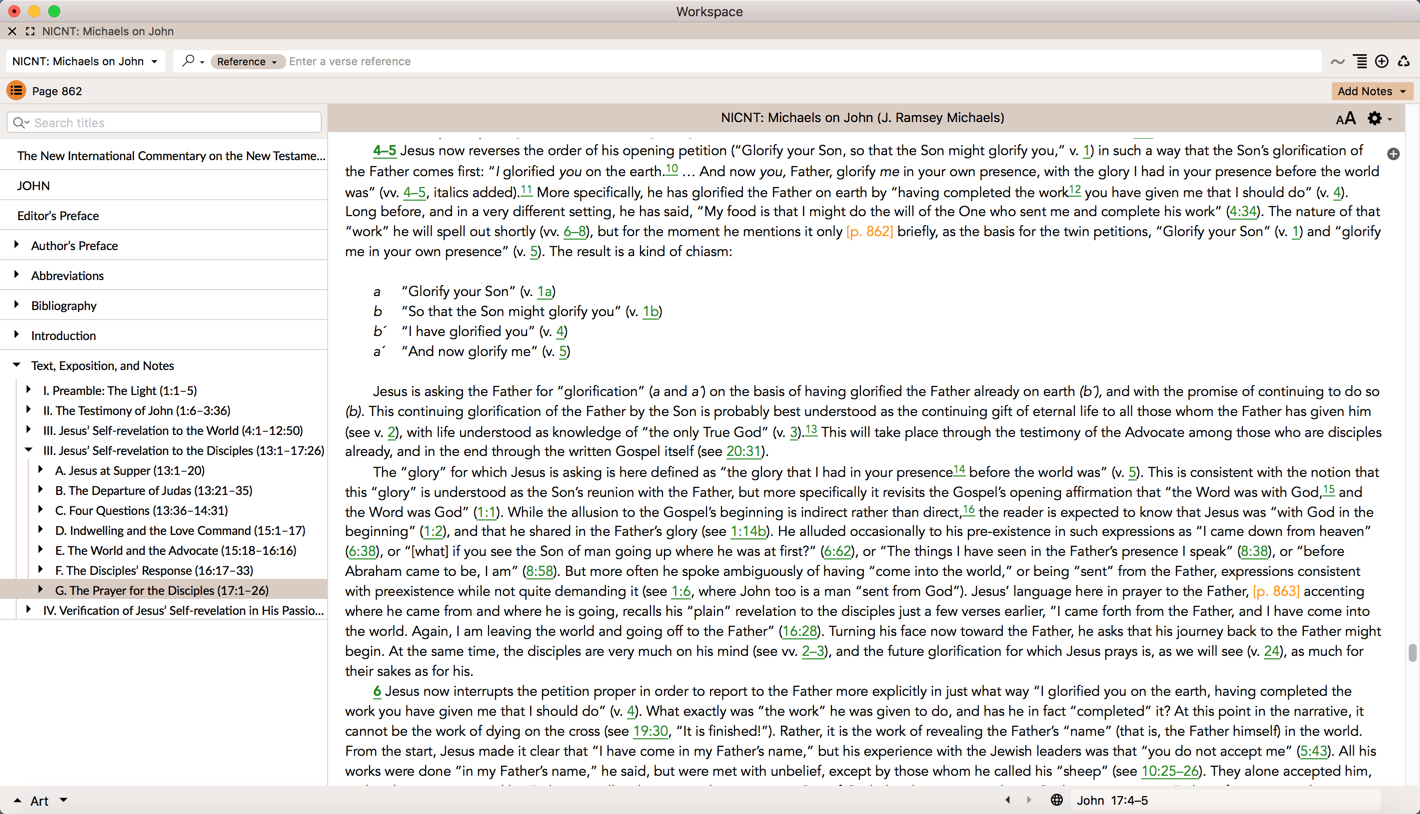
Task: Click the gray plus circle beside the text
Action: click(x=1393, y=154)
